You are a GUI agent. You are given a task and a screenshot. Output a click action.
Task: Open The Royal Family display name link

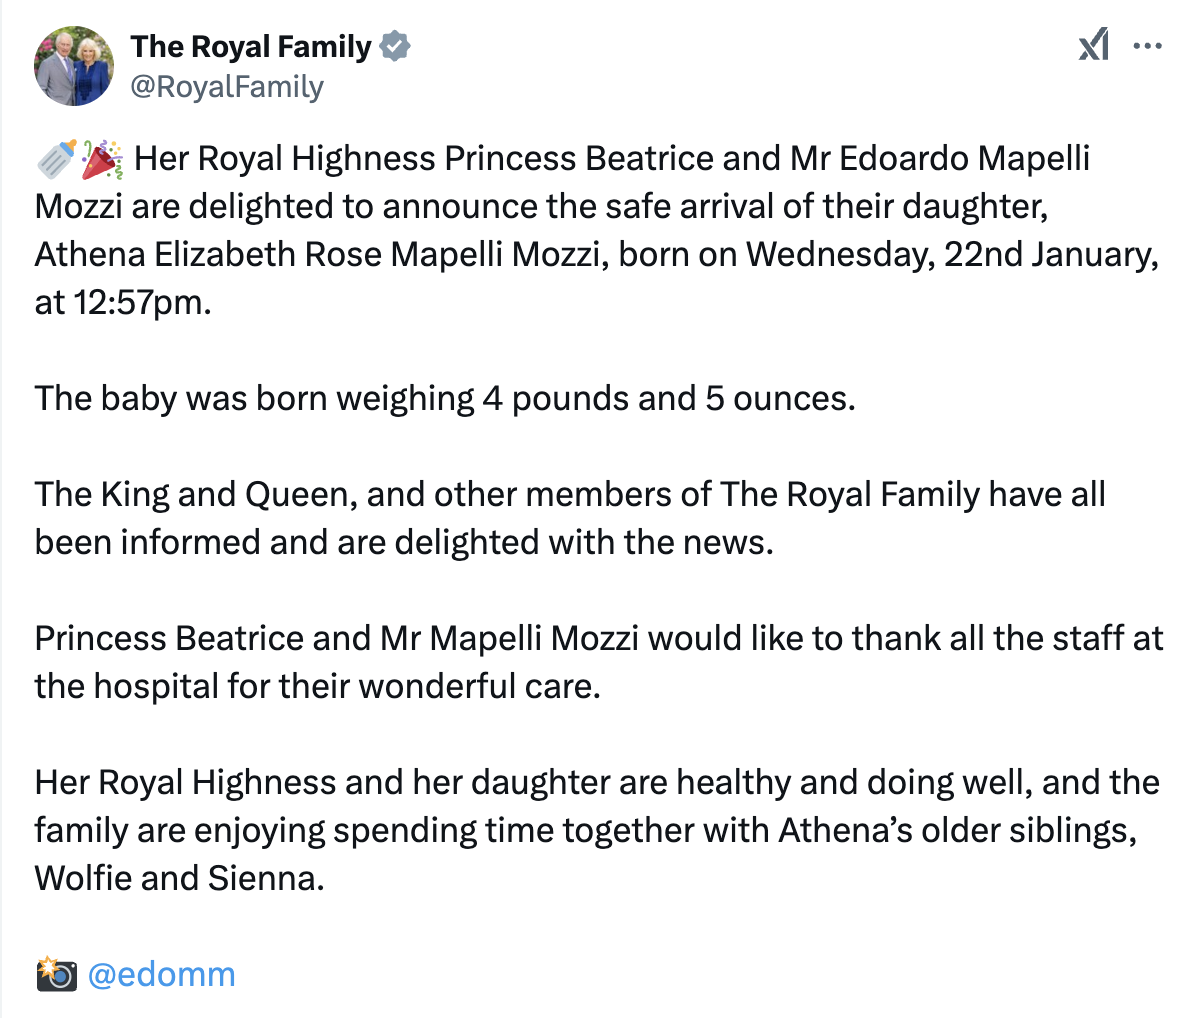[250, 46]
